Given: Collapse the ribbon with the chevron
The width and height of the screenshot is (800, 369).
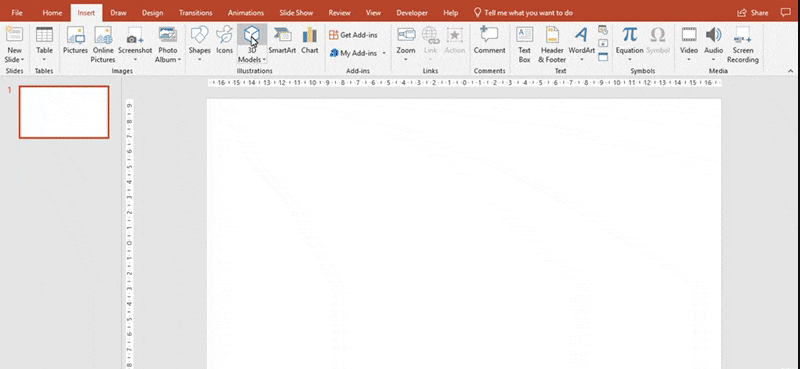Looking at the screenshot, I should pos(791,71).
